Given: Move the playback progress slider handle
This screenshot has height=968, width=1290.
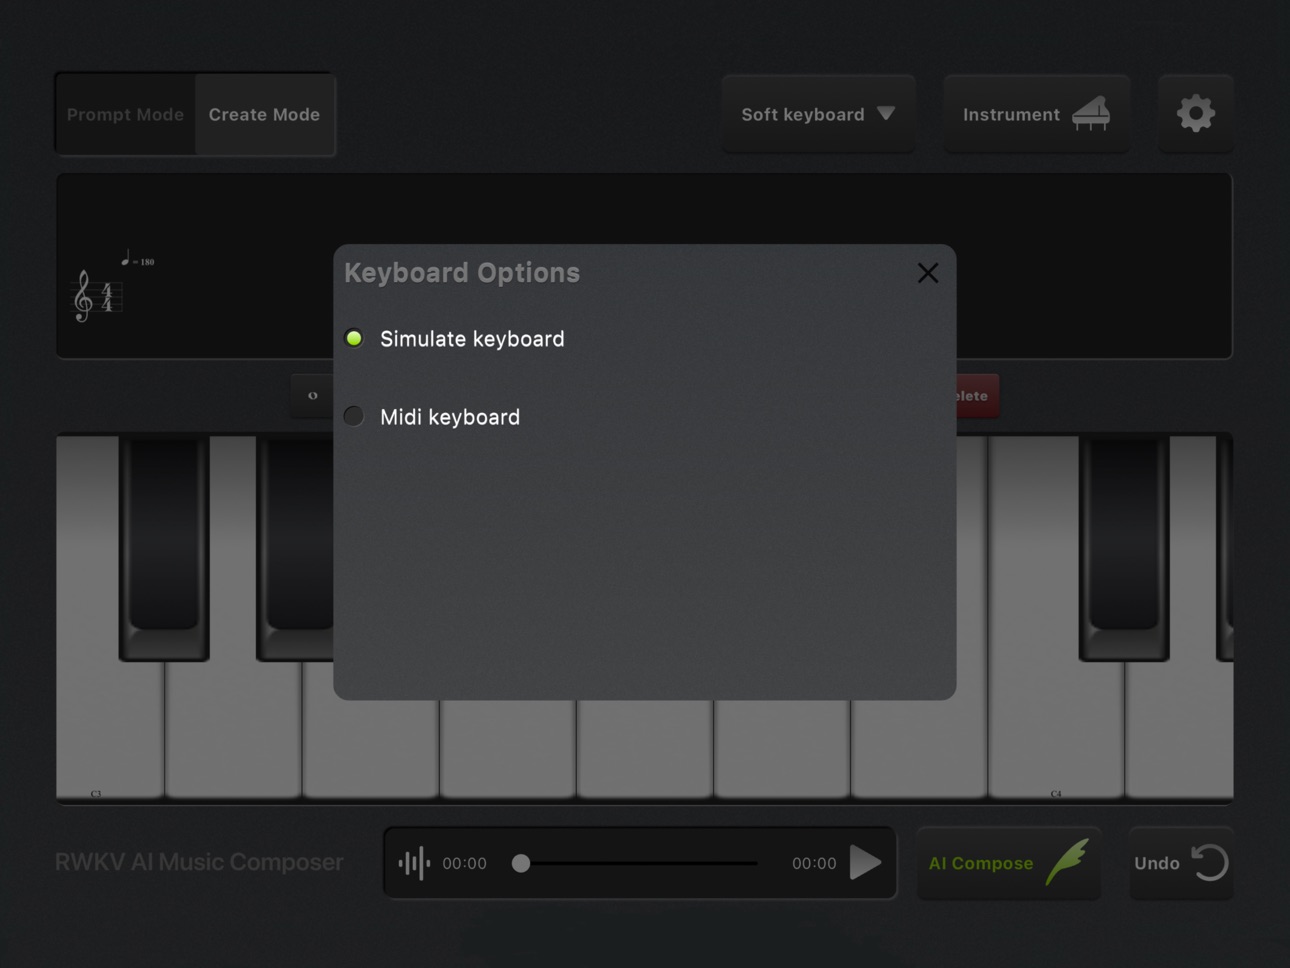Looking at the screenshot, I should click(521, 863).
